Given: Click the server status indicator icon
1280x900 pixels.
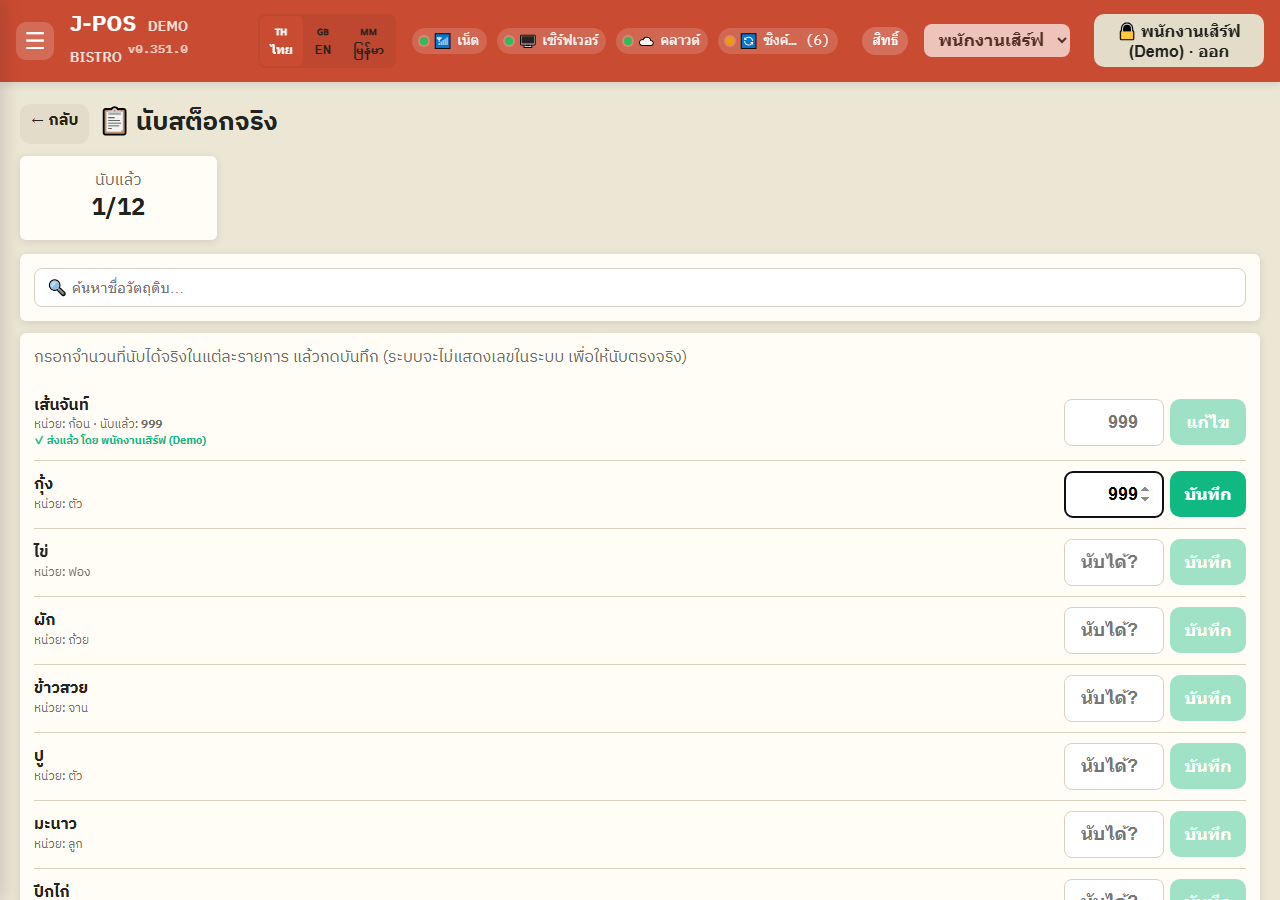Looking at the screenshot, I should [x=528, y=41].
